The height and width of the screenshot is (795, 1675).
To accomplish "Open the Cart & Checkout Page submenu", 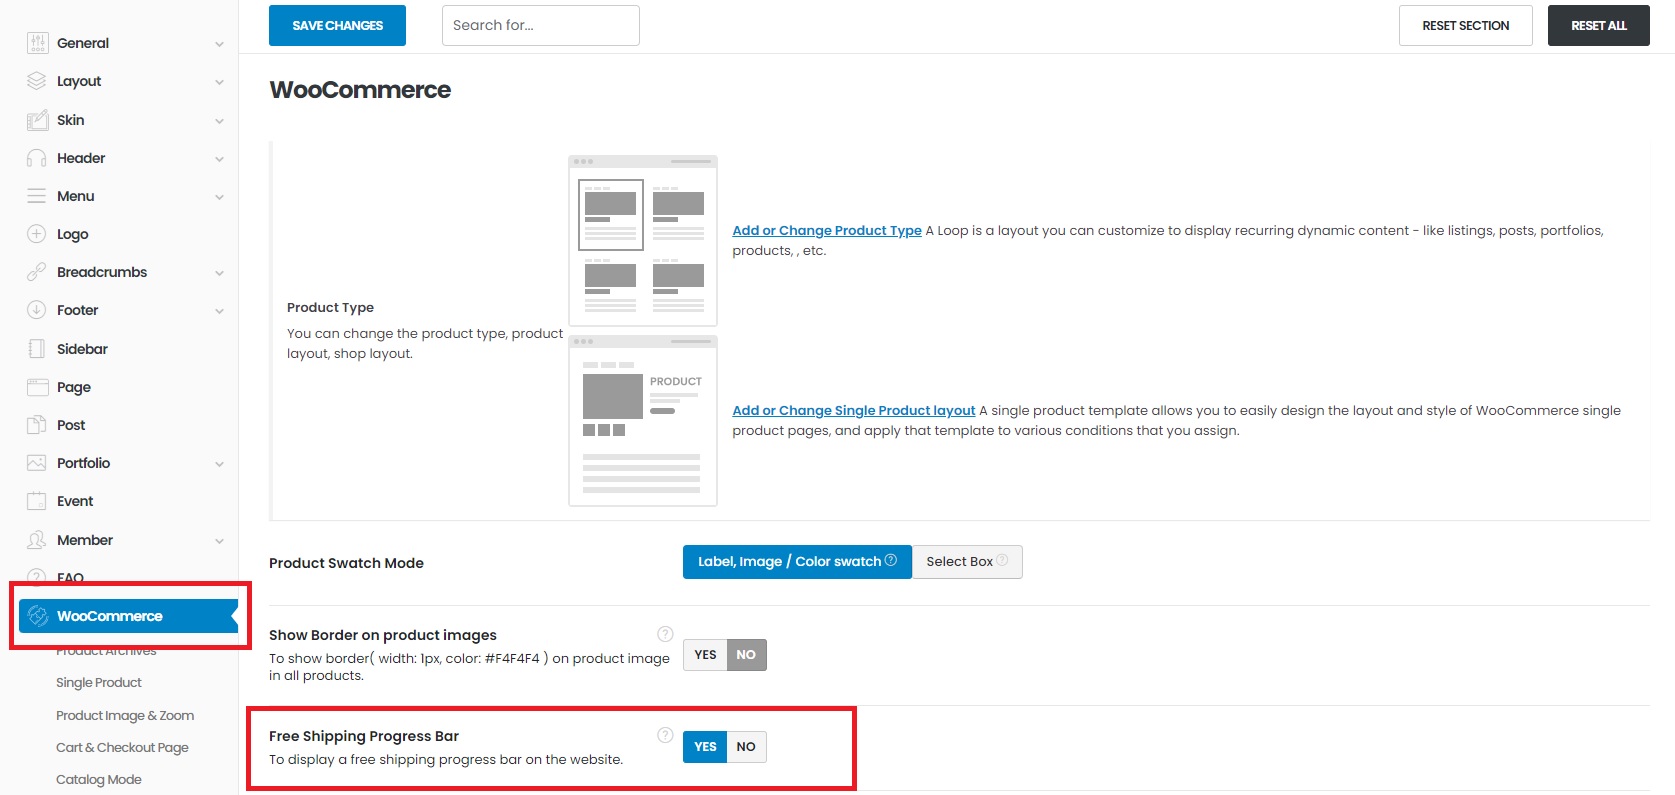I will [x=122, y=748].
